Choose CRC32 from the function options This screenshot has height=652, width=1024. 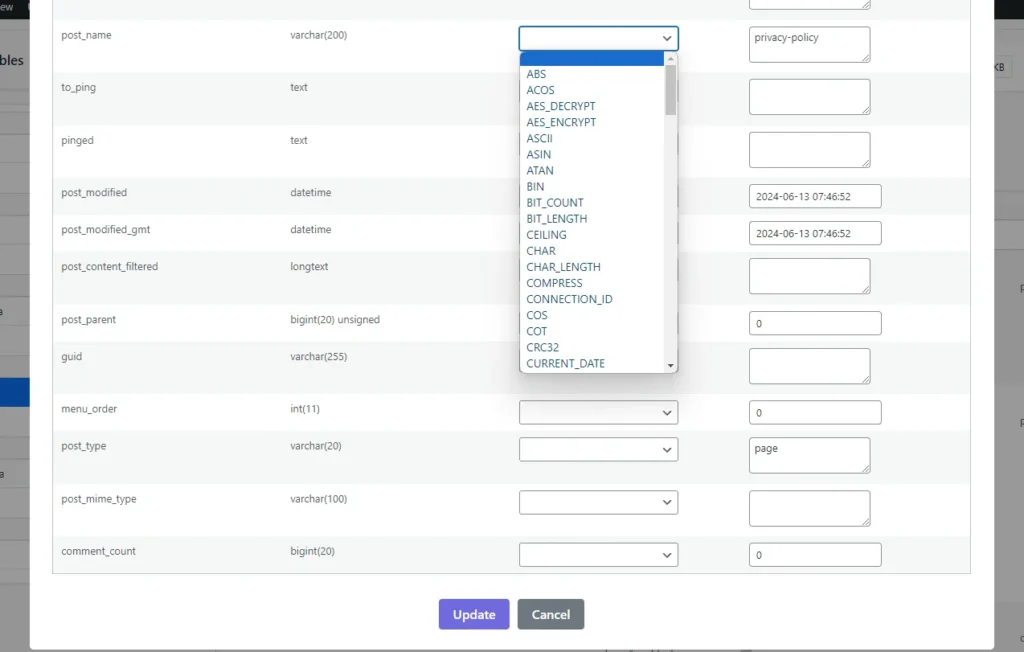click(x=541, y=347)
